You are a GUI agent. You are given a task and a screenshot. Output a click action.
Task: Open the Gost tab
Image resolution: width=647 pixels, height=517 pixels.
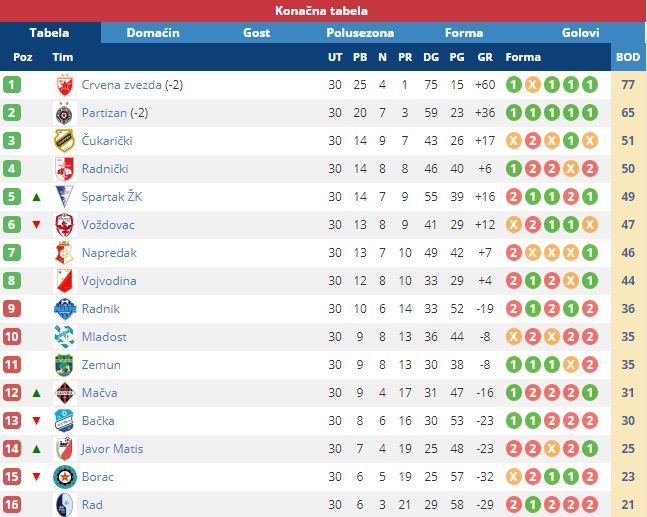coord(257,33)
